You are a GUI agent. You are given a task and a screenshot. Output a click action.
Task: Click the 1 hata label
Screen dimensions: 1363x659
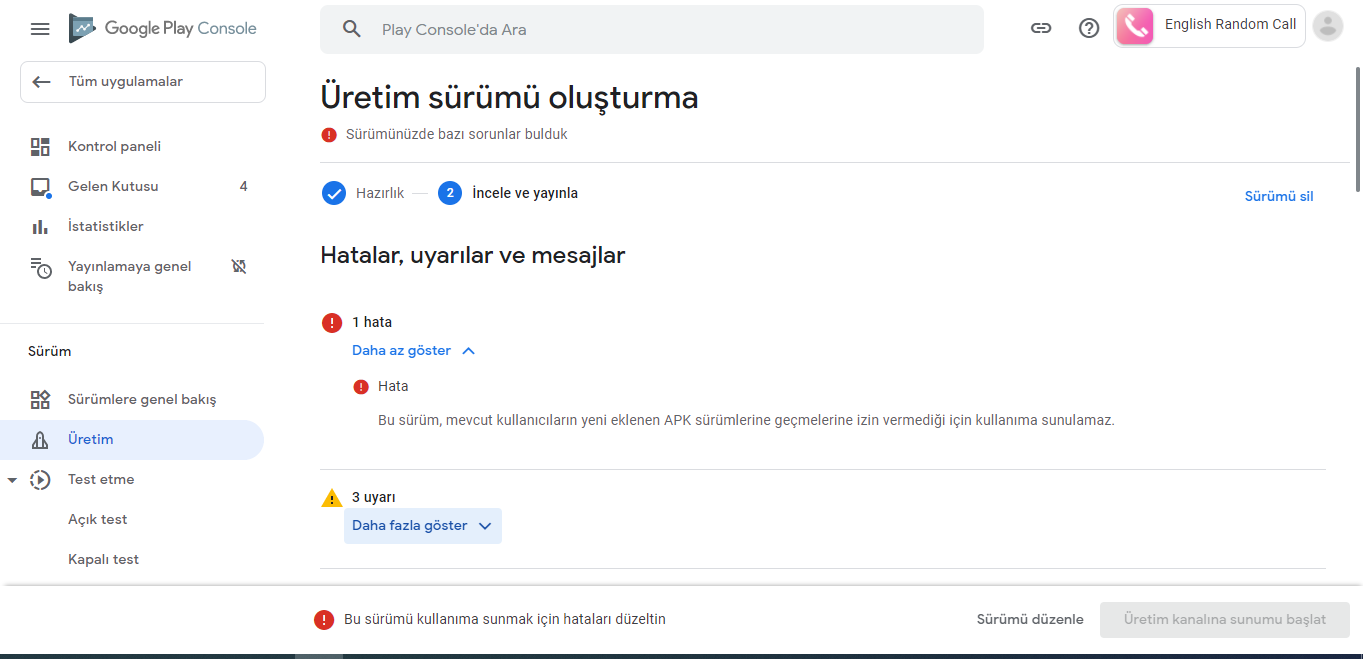point(372,322)
